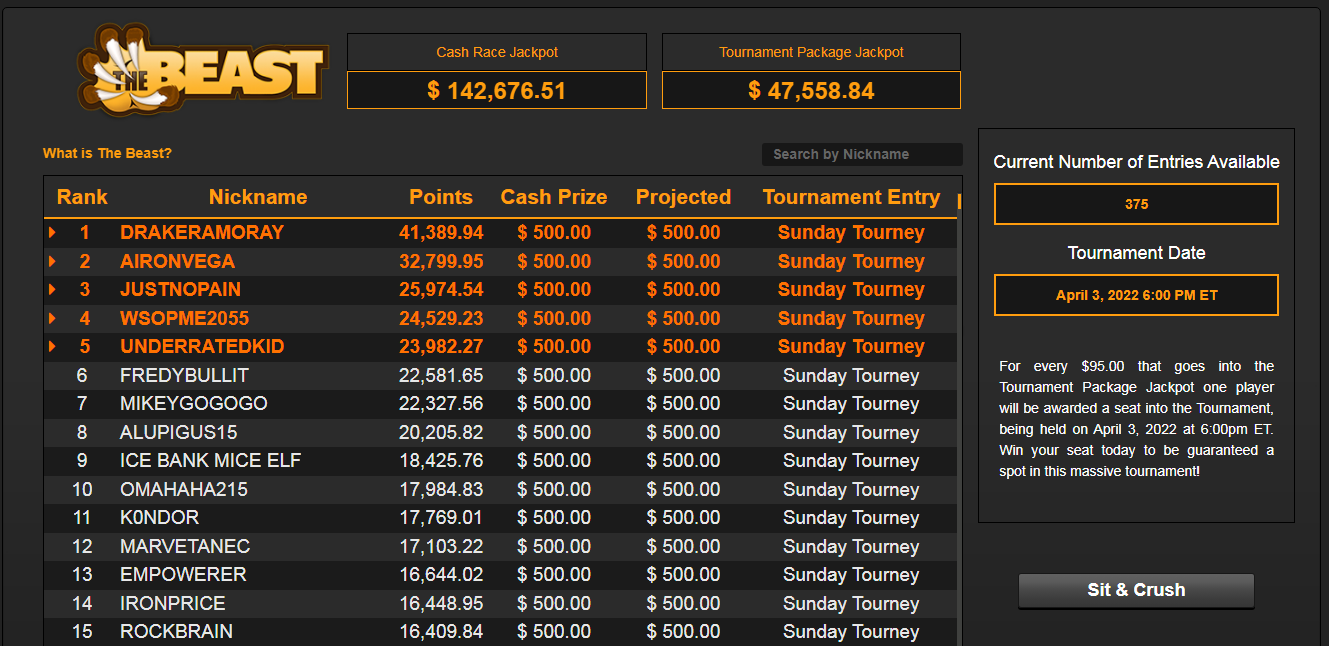Select the FREDYBULLIT leaderboard row
Screen dimensions: 1329x646
point(500,376)
